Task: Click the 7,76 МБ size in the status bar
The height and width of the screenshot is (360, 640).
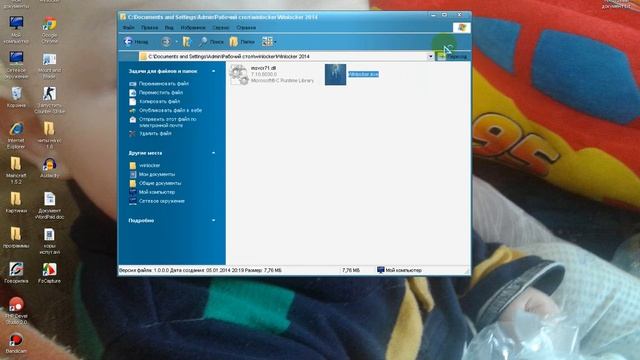Action: pyautogui.click(x=351, y=270)
